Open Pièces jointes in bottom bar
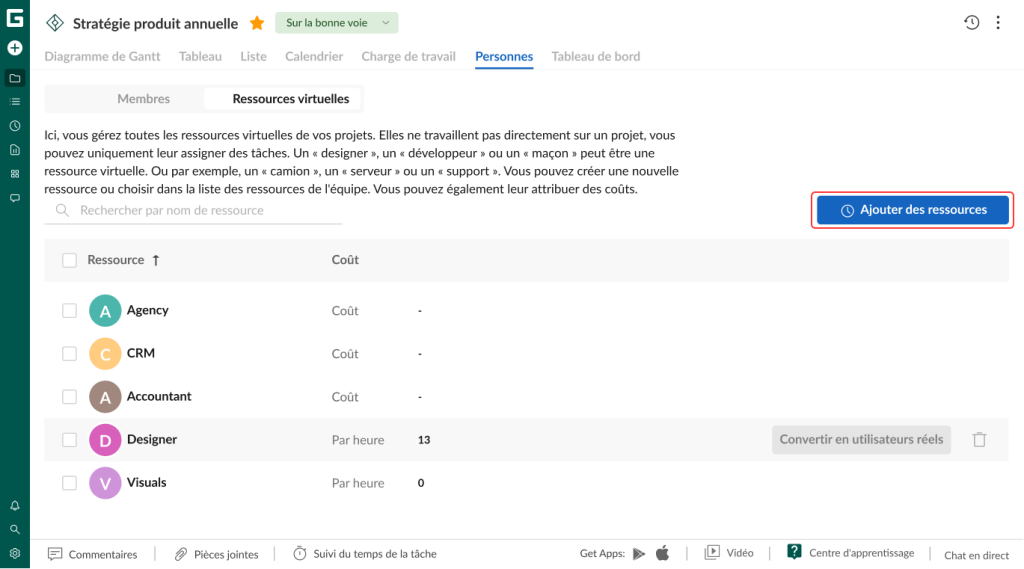Viewport: 1024px width, 569px height. click(x=217, y=554)
